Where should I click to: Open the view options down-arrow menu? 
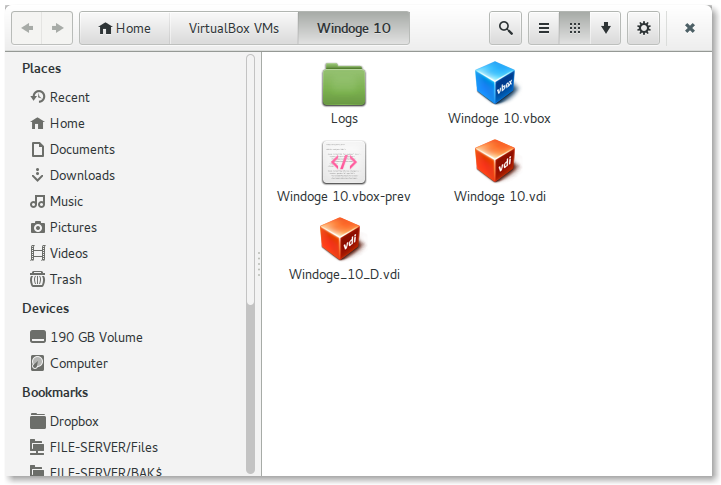(x=605, y=28)
